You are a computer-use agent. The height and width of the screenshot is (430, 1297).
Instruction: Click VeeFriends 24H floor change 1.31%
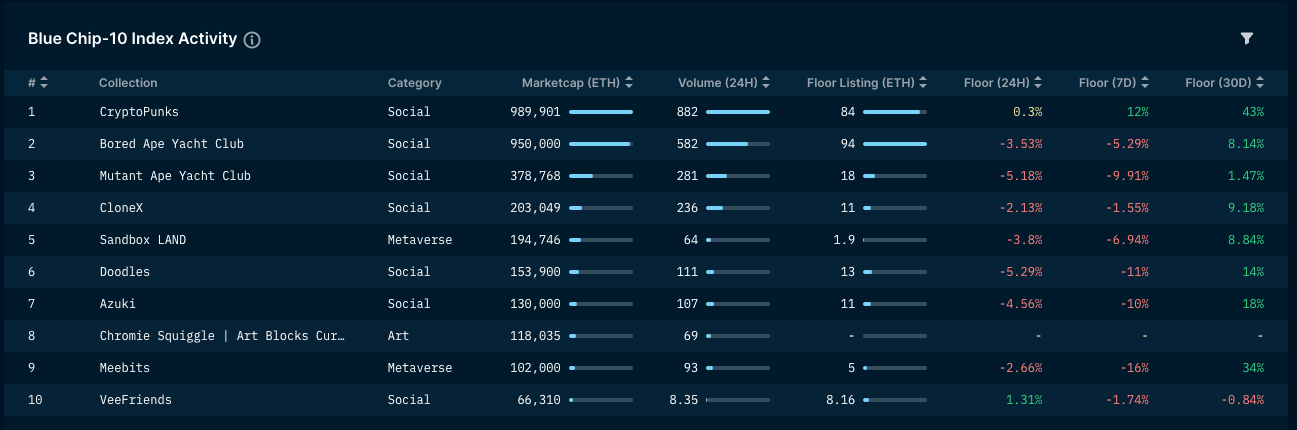[1024, 400]
